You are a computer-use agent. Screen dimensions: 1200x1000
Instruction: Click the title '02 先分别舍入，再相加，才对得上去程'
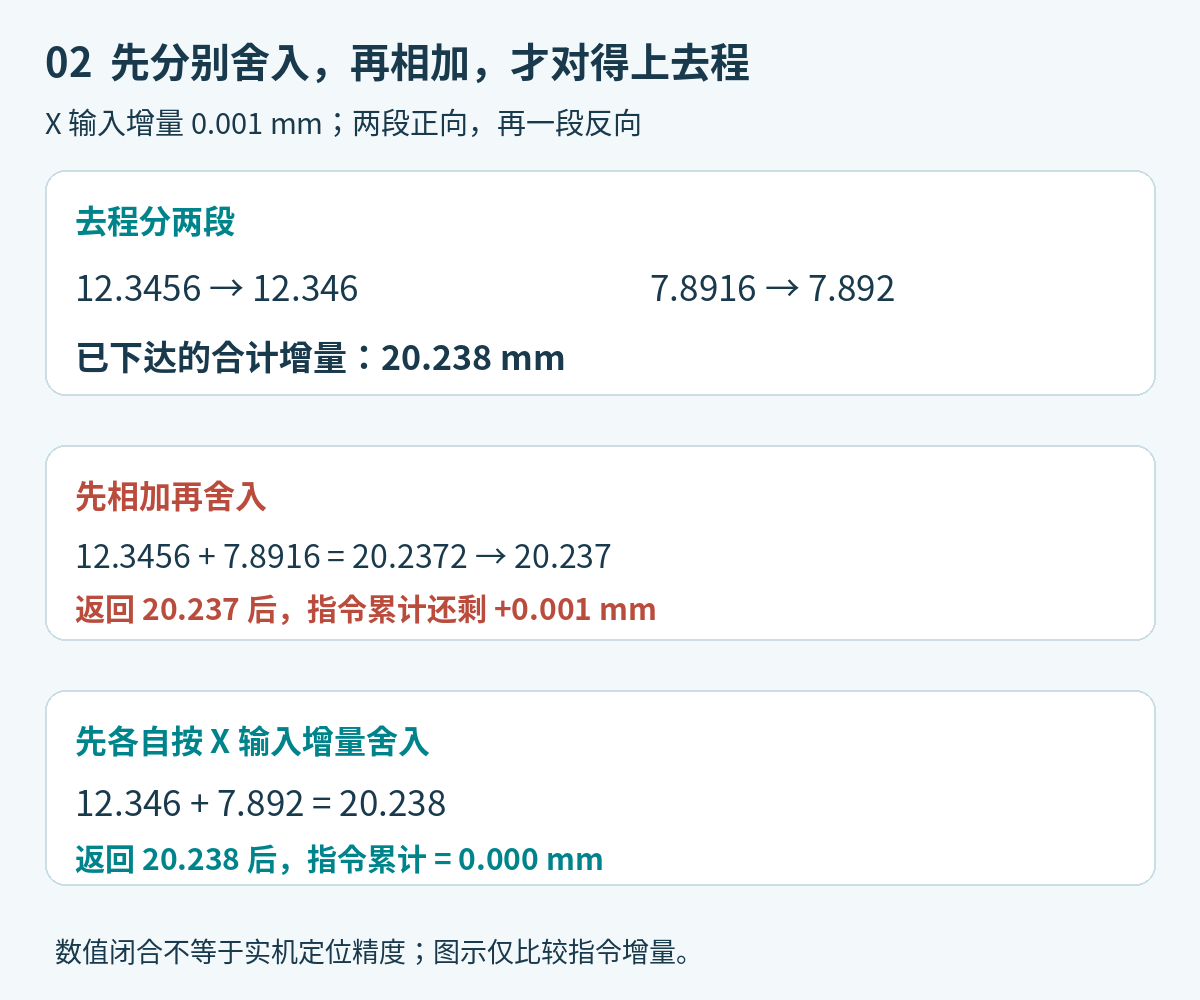(397, 64)
